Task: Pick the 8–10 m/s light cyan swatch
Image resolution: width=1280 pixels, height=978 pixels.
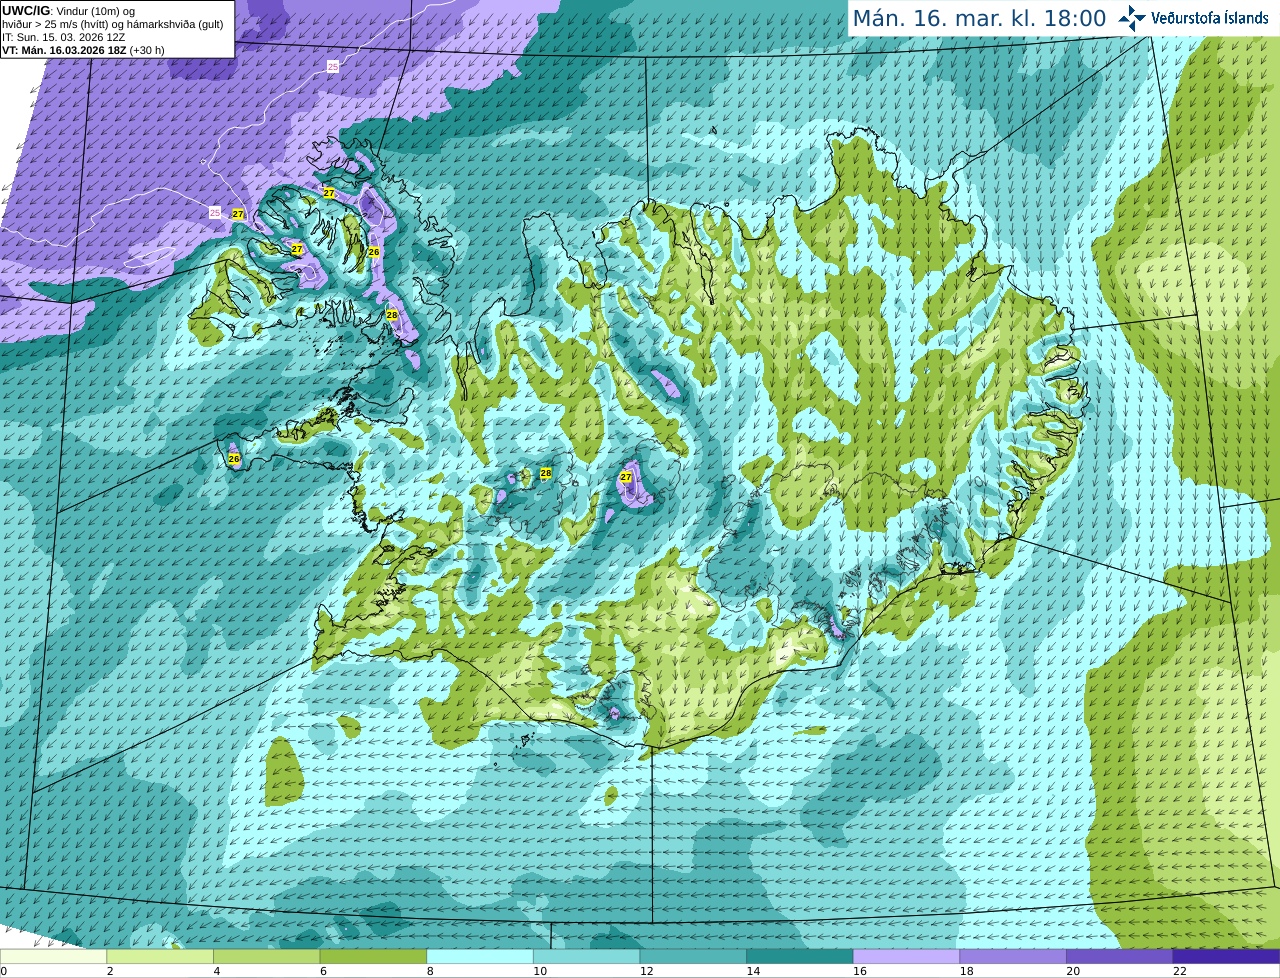Action: pos(480,956)
